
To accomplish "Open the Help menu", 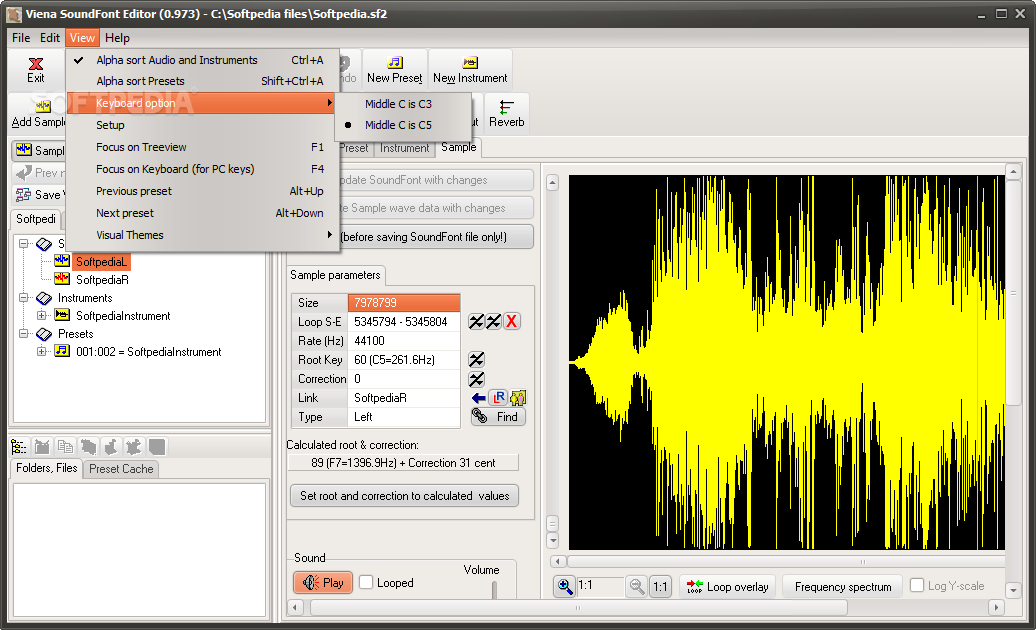I will pos(117,38).
